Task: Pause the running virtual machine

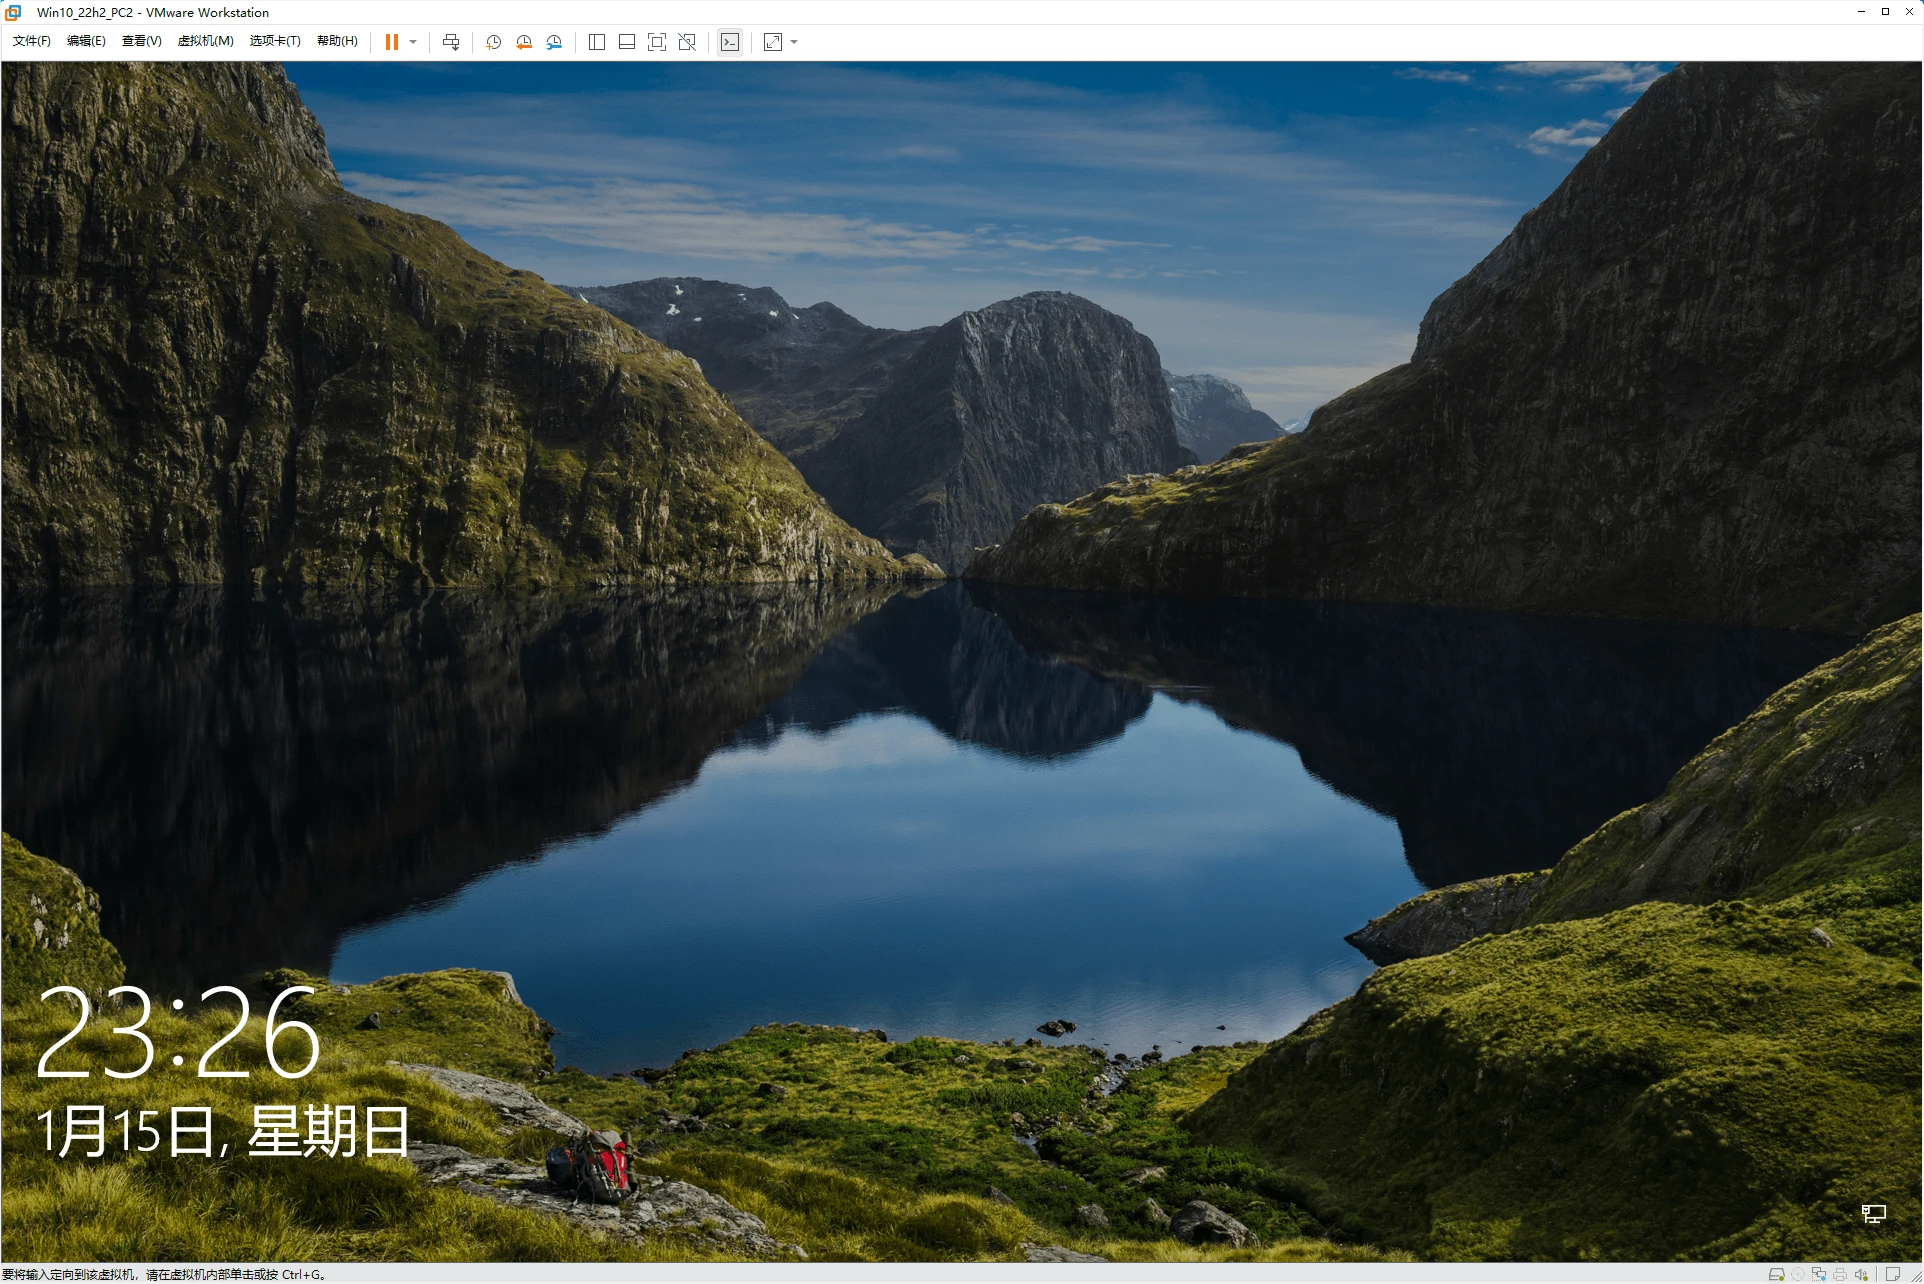Action: point(392,42)
